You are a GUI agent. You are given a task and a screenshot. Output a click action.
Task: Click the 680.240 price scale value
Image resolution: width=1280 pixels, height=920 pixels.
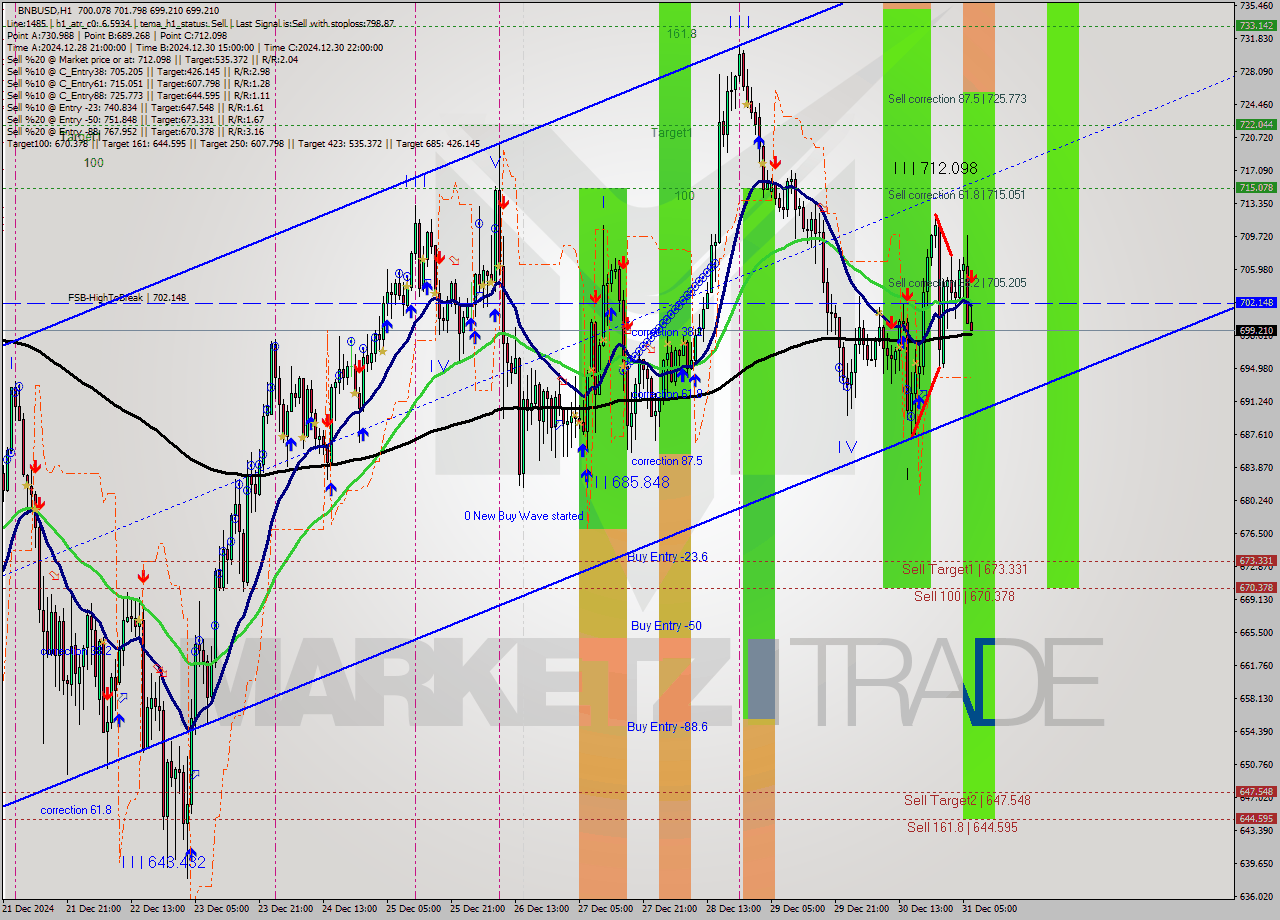(x=1256, y=501)
